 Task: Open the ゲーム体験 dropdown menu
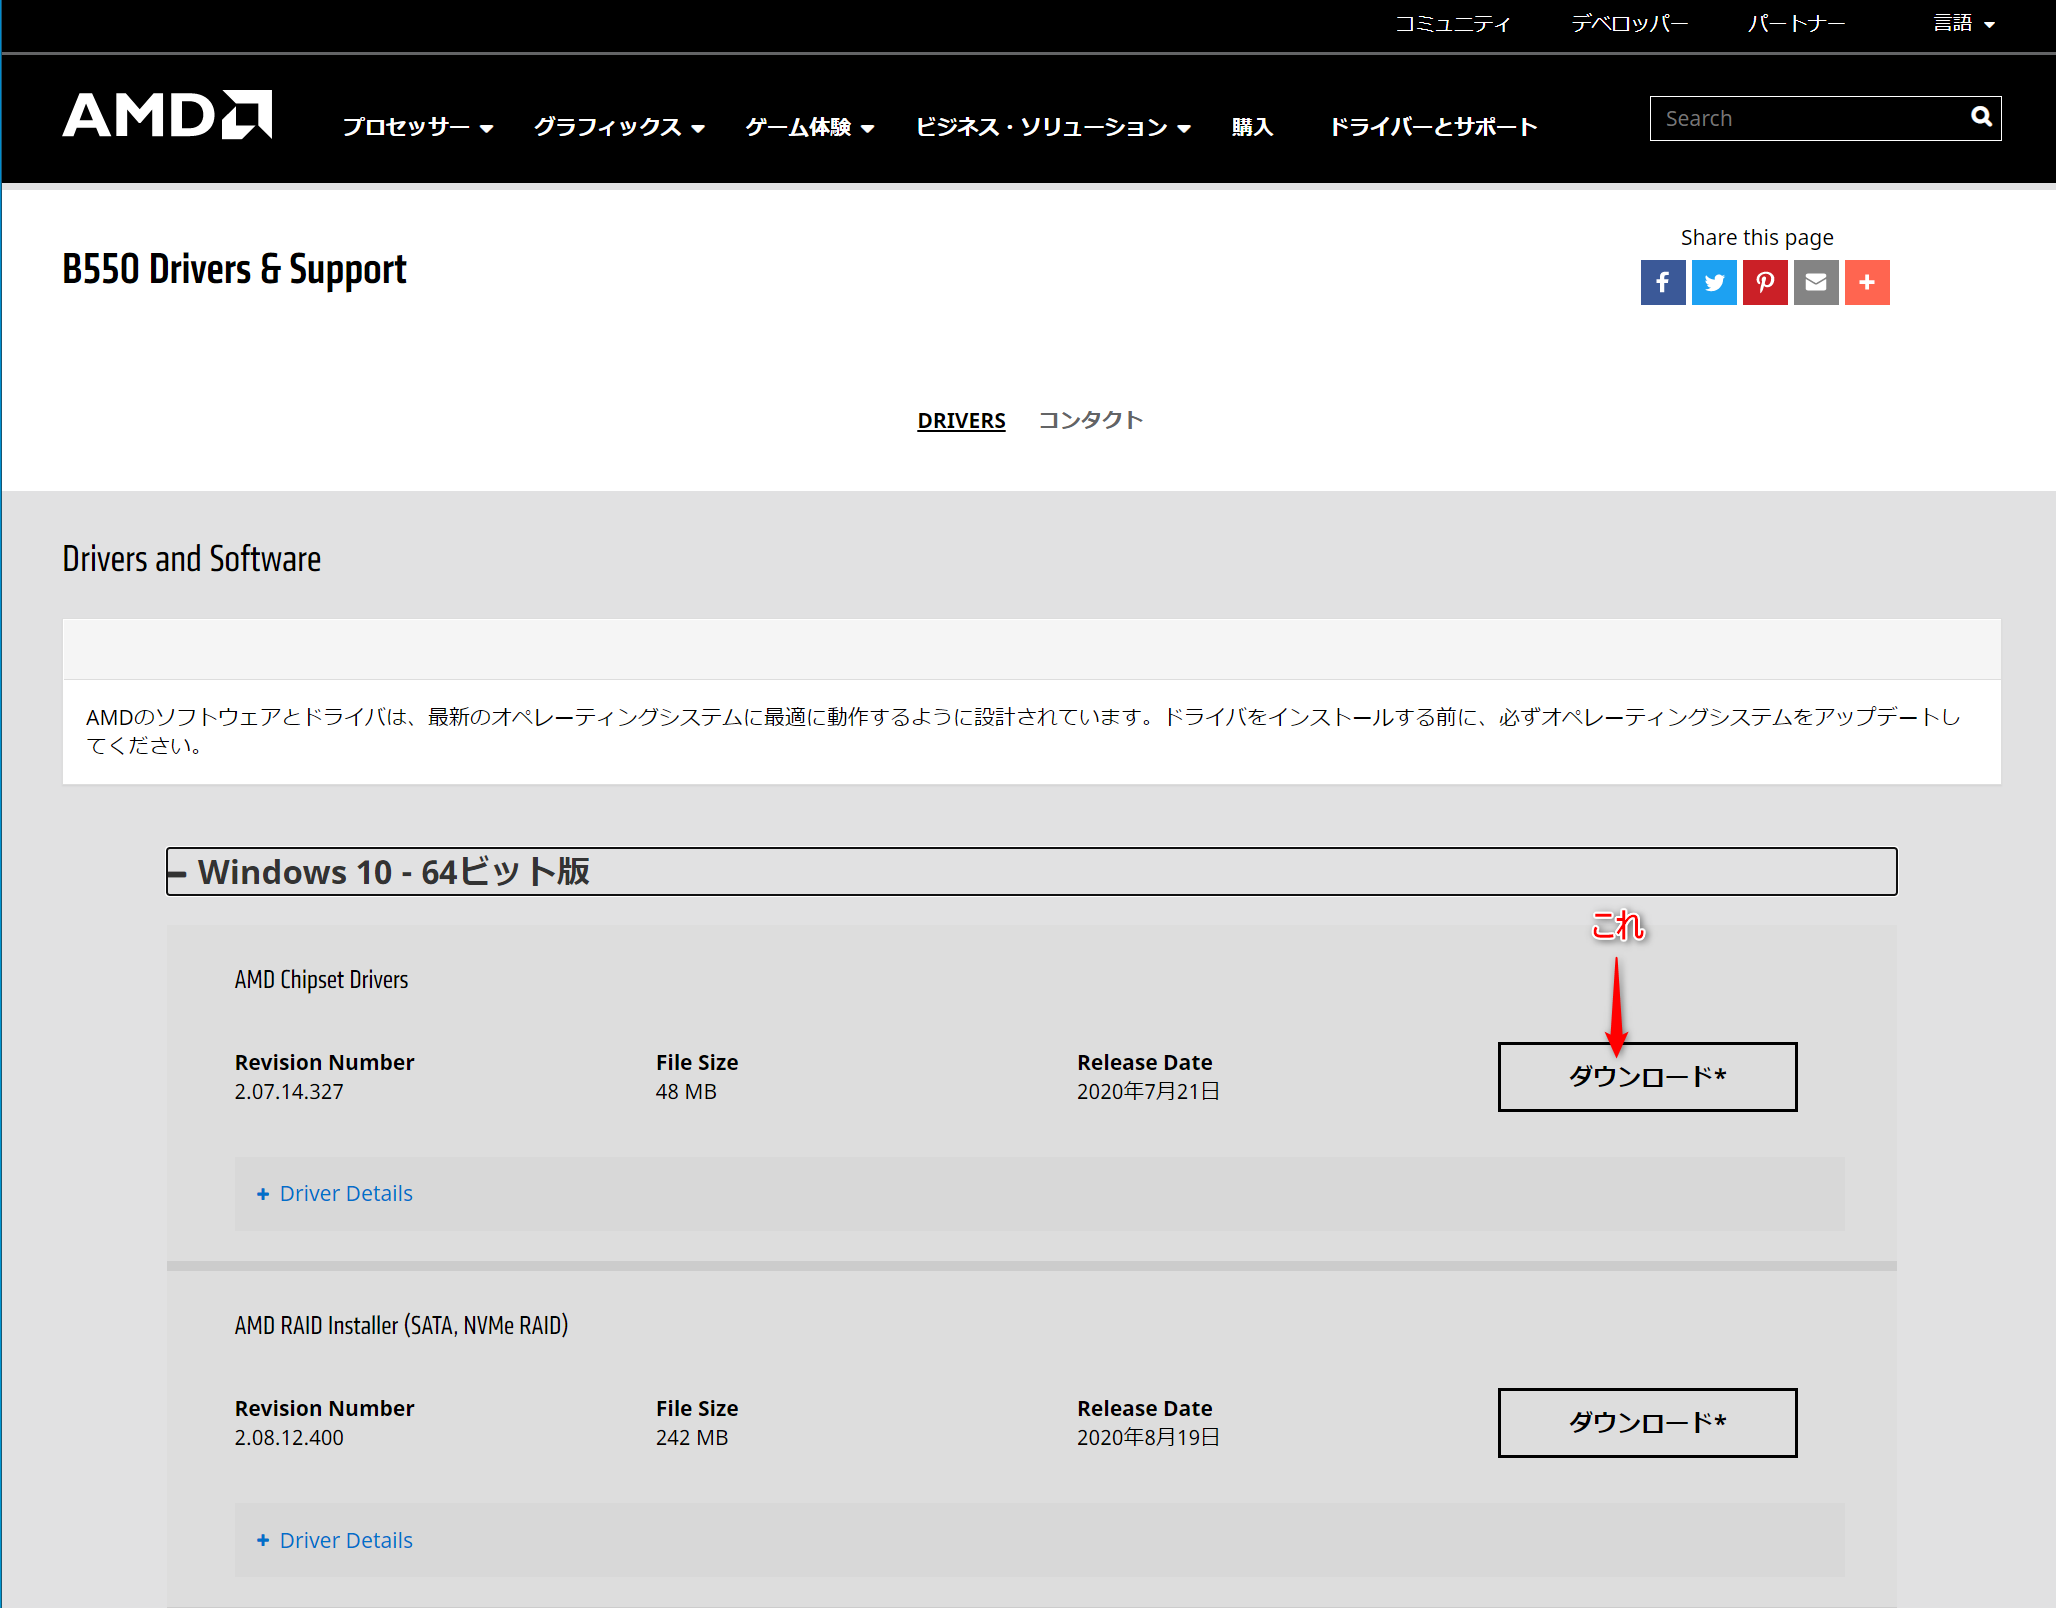(810, 127)
